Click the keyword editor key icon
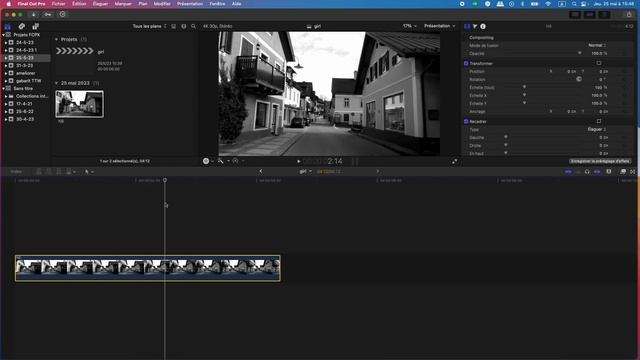Image resolution: width=640 pixels, height=360 pixels. (48, 14)
